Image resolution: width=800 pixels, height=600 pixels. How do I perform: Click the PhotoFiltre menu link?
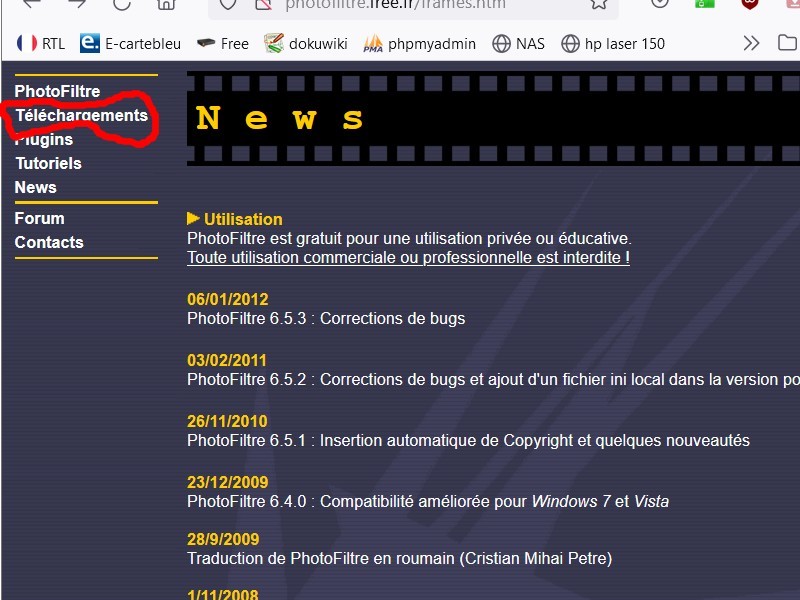click(x=57, y=91)
